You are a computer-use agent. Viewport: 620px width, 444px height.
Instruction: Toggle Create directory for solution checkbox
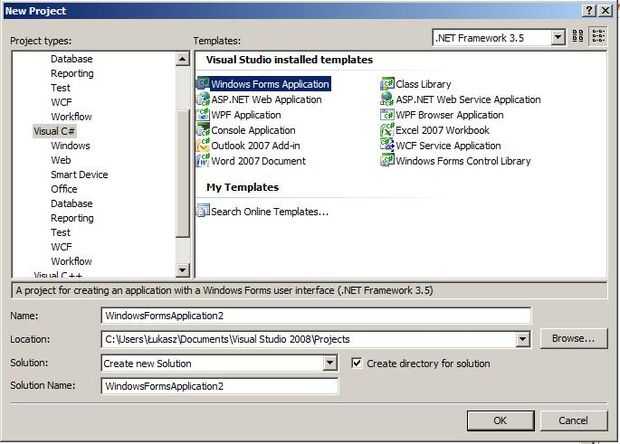(357, 363)
